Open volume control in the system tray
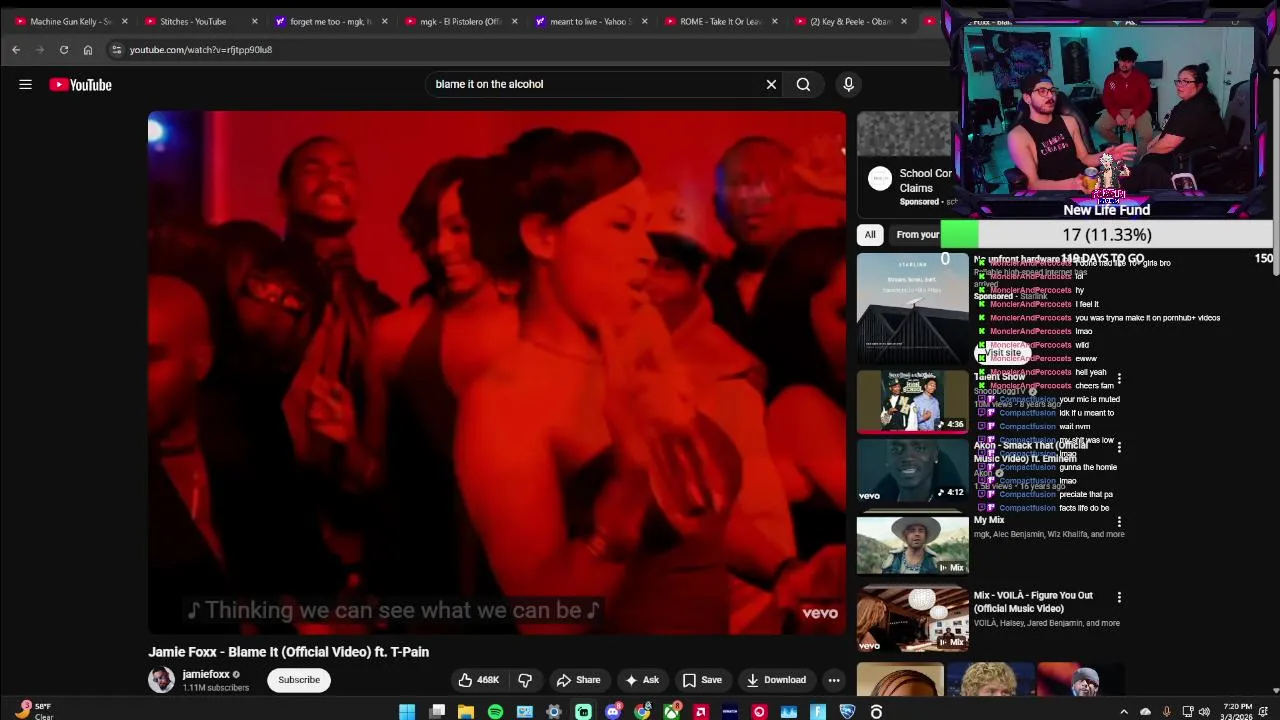 click(x=1204, y=712)
